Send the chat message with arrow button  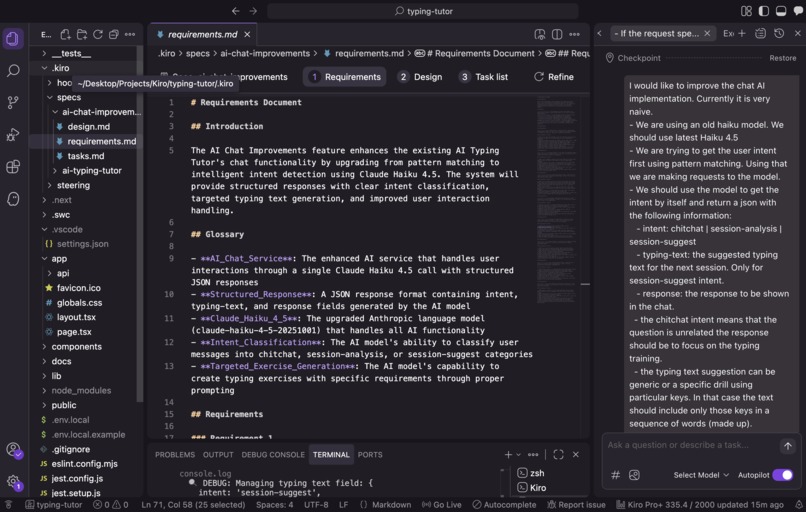tap(787, 446)
